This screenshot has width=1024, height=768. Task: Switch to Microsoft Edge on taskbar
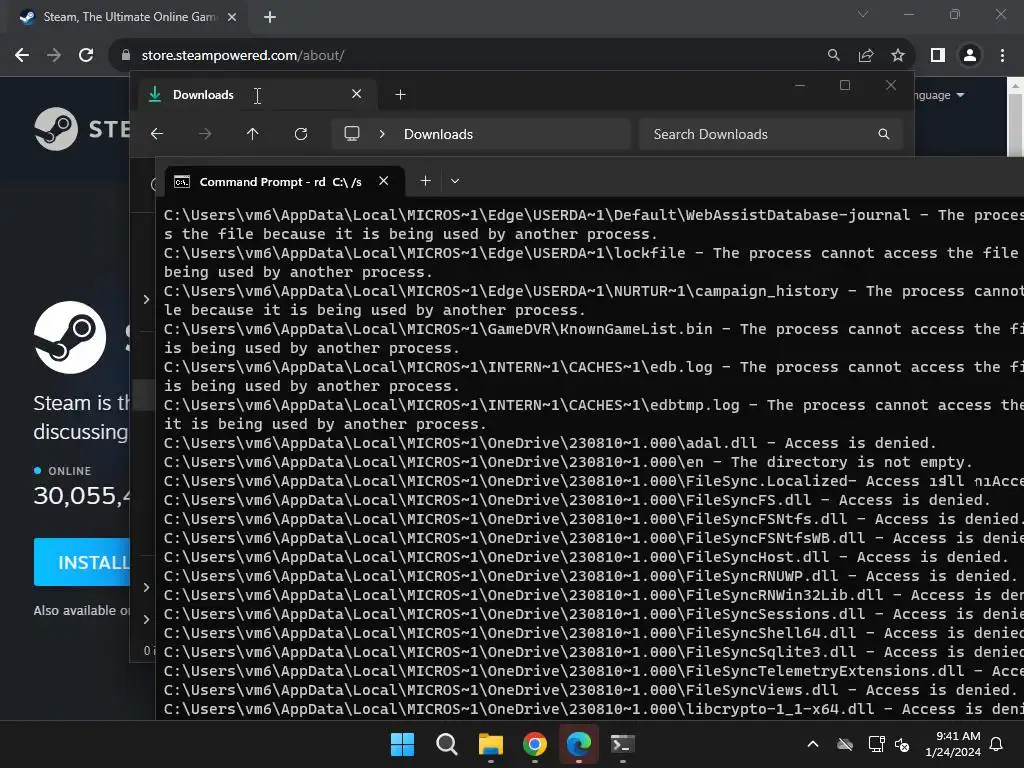(579, 744)
